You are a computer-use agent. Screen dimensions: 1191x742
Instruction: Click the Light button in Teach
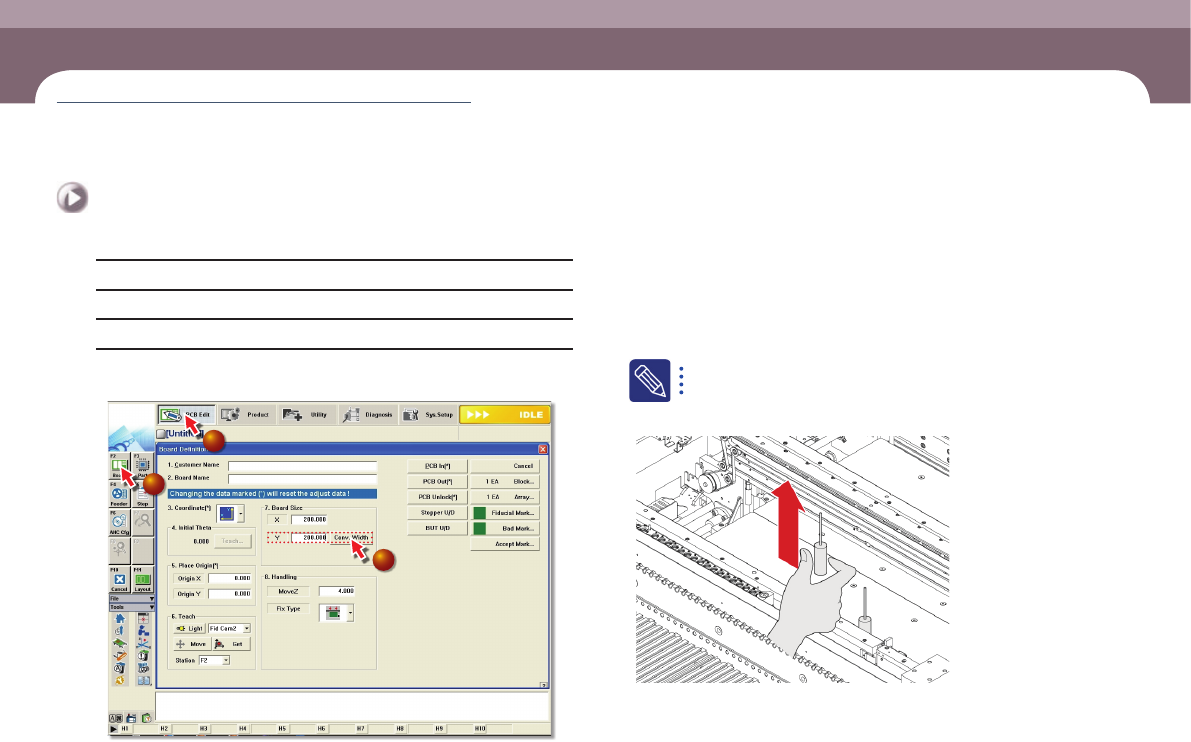[x=190, y=628]
